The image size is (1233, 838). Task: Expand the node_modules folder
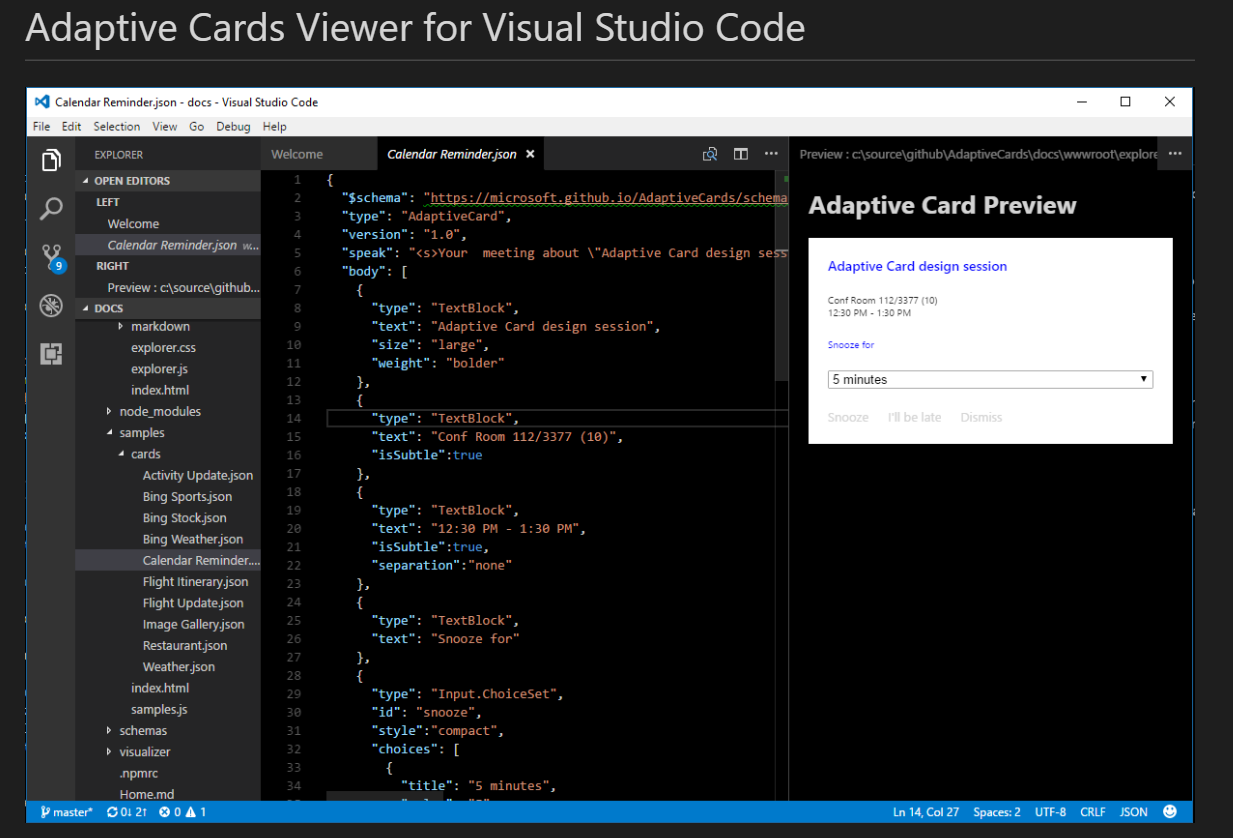[x=110, y=411]
